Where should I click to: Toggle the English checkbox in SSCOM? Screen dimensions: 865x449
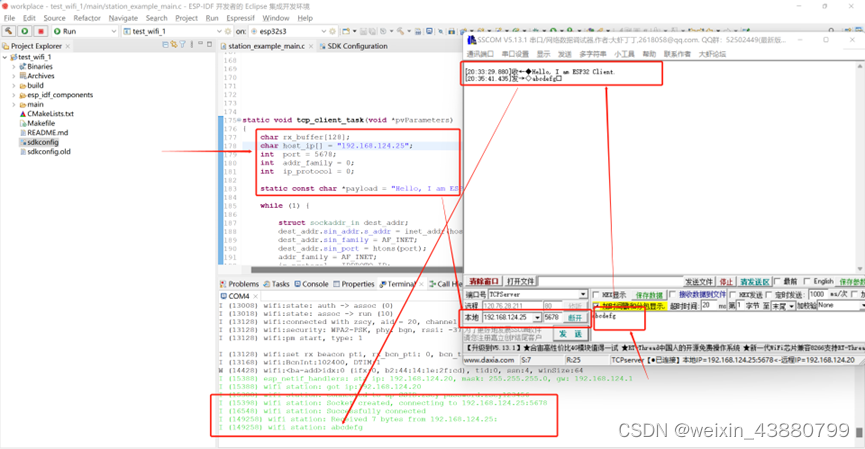(807, 281)
